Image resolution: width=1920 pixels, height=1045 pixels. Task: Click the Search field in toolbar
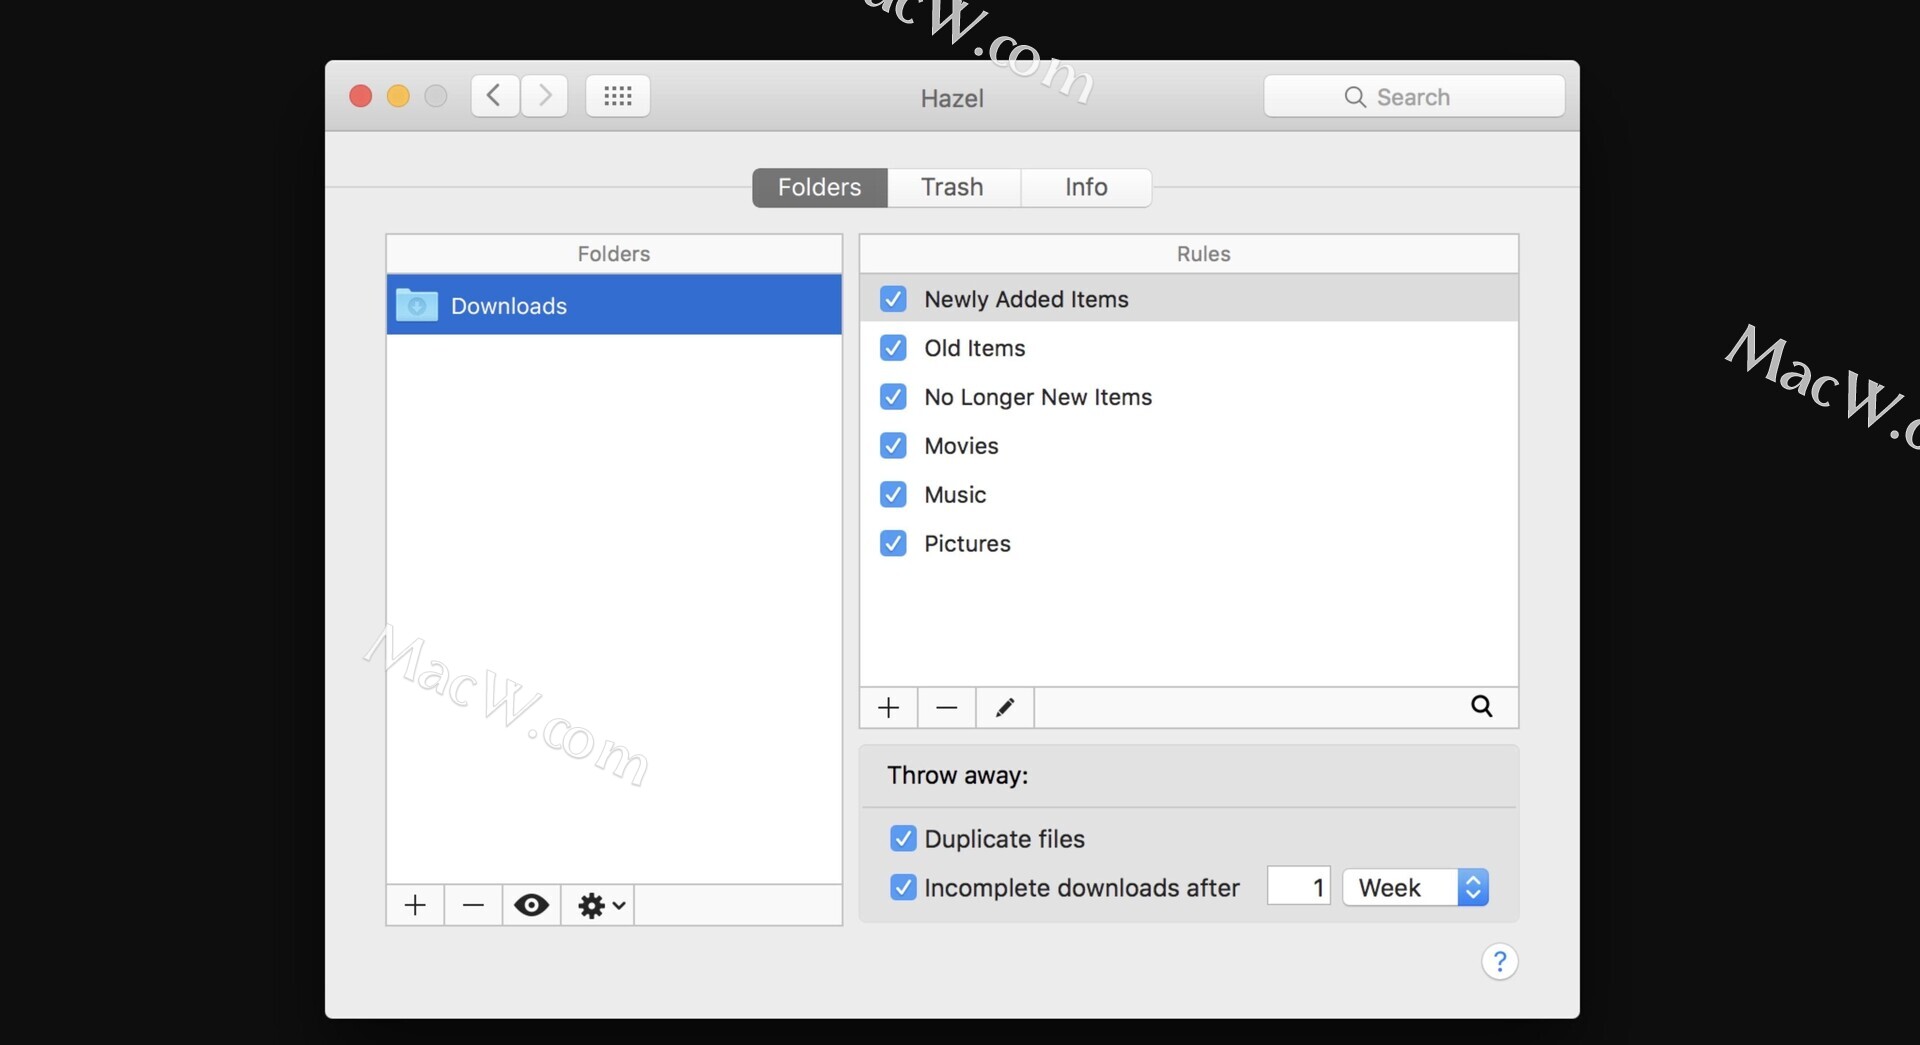pos(1413,97)
